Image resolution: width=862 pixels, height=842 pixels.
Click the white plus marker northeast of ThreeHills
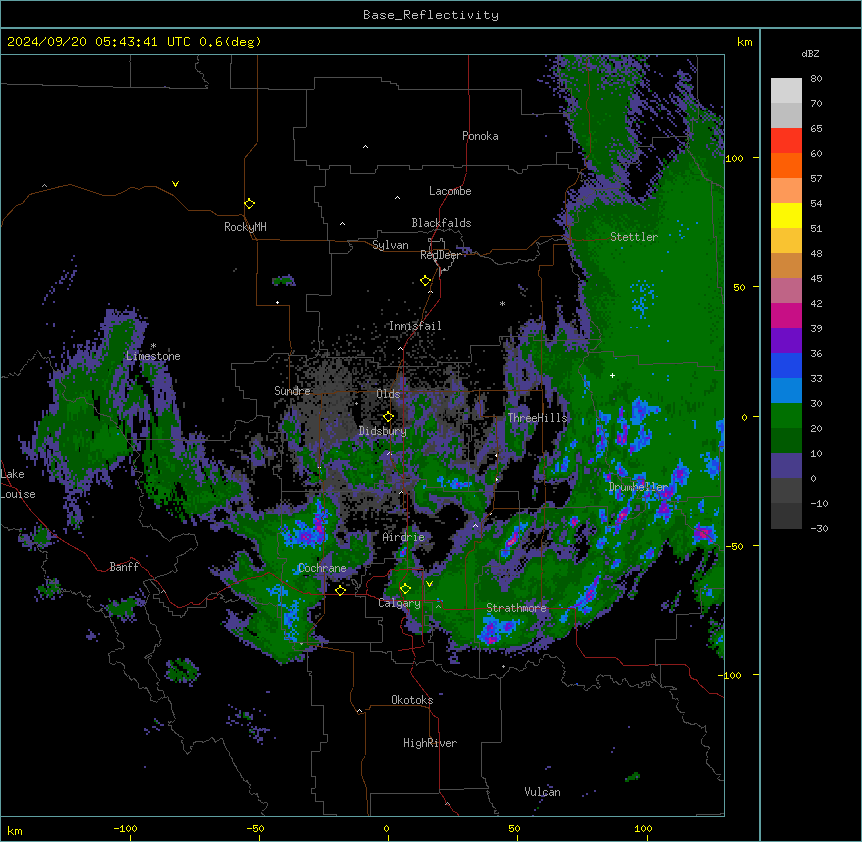click(x=612, y=375)
